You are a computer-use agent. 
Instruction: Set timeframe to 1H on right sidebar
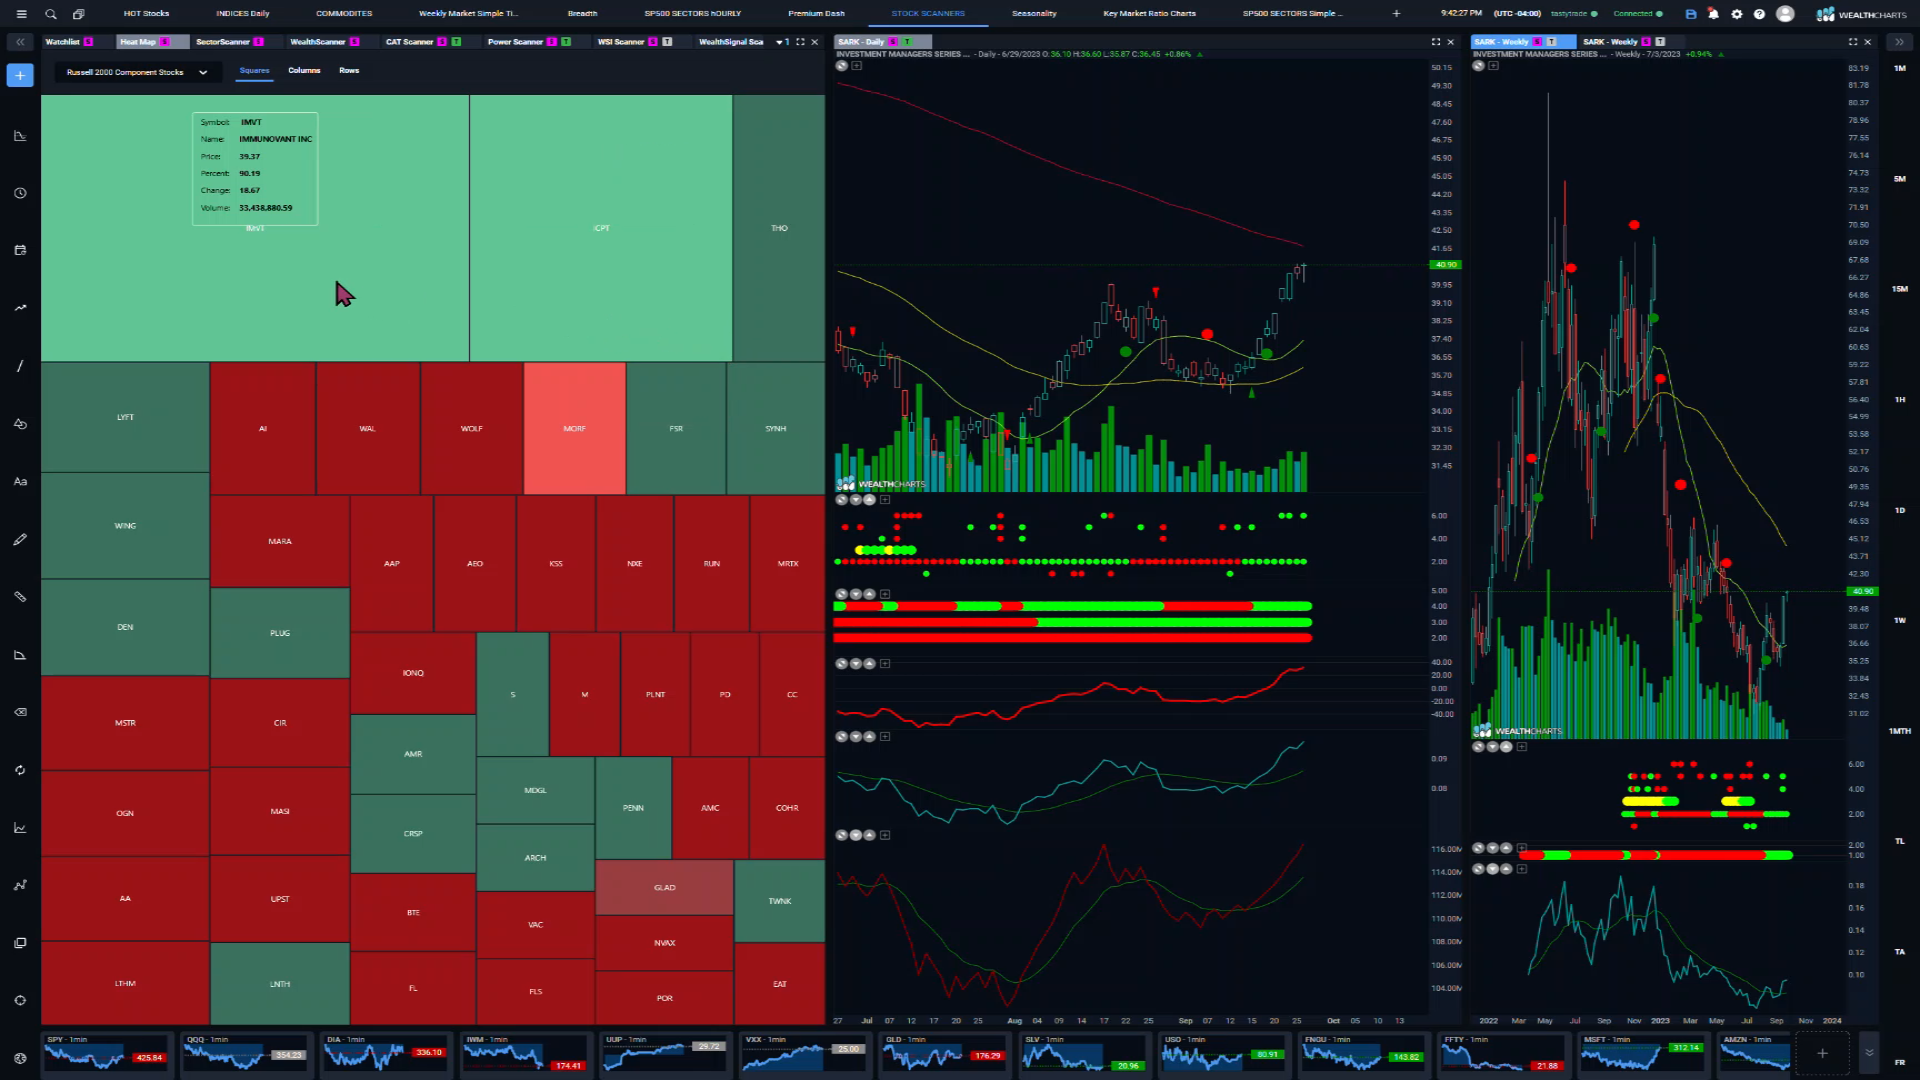1899,400
